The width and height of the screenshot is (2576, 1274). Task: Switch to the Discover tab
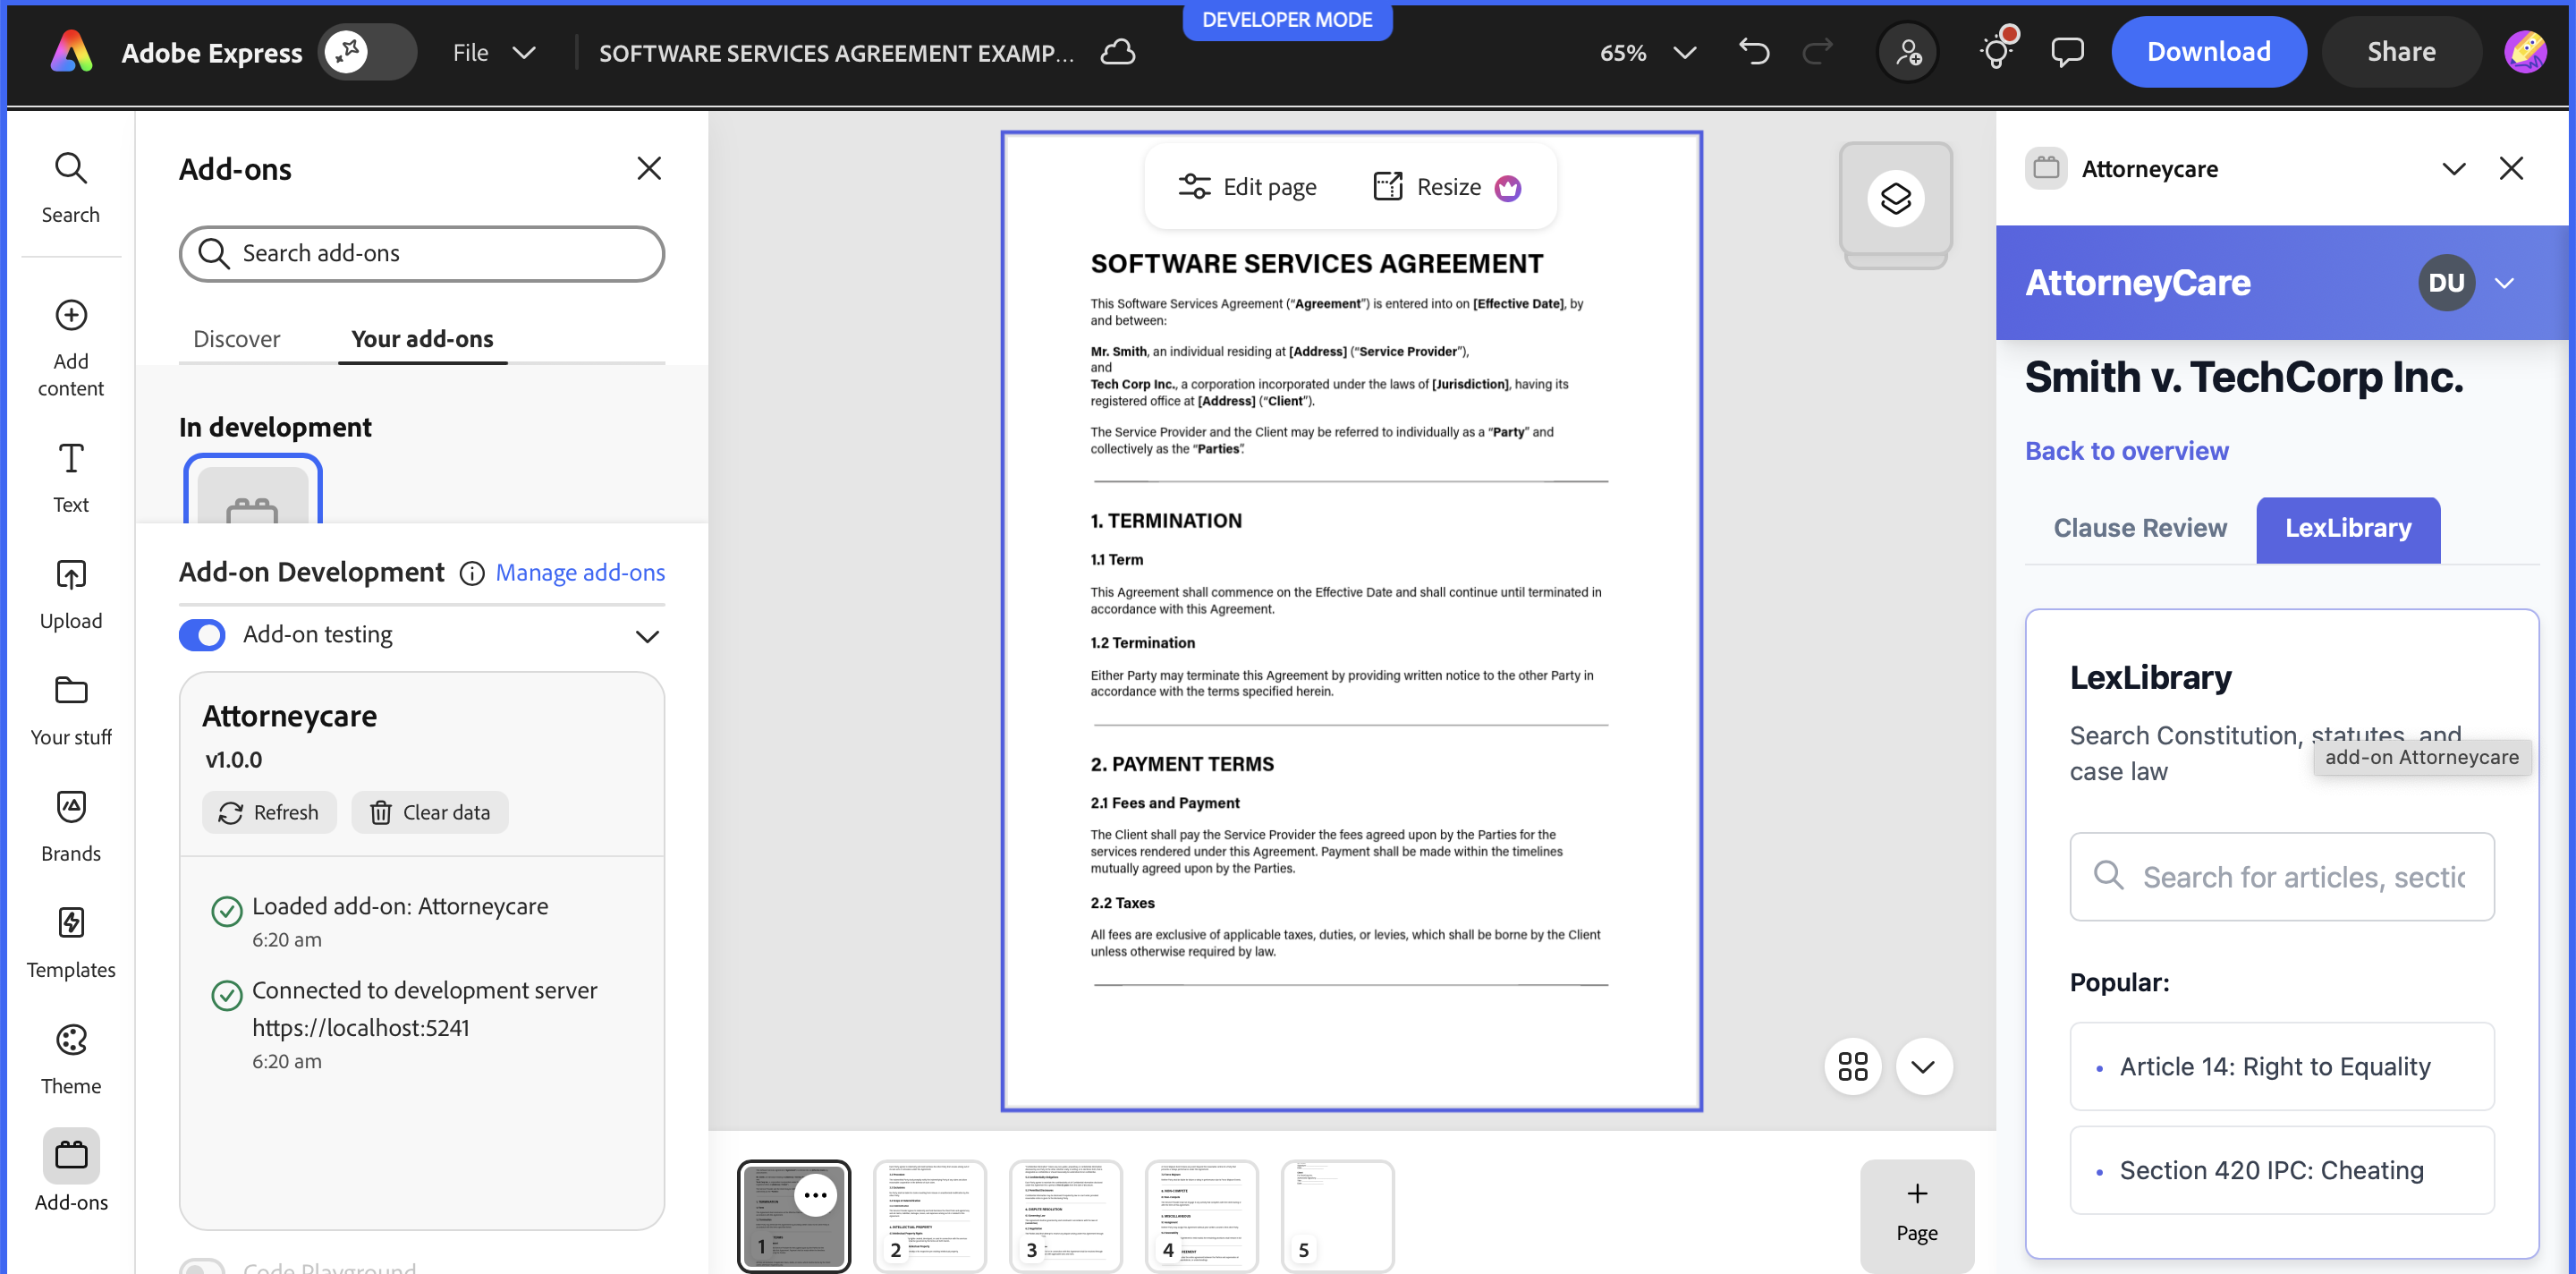(x=236, y=339)
